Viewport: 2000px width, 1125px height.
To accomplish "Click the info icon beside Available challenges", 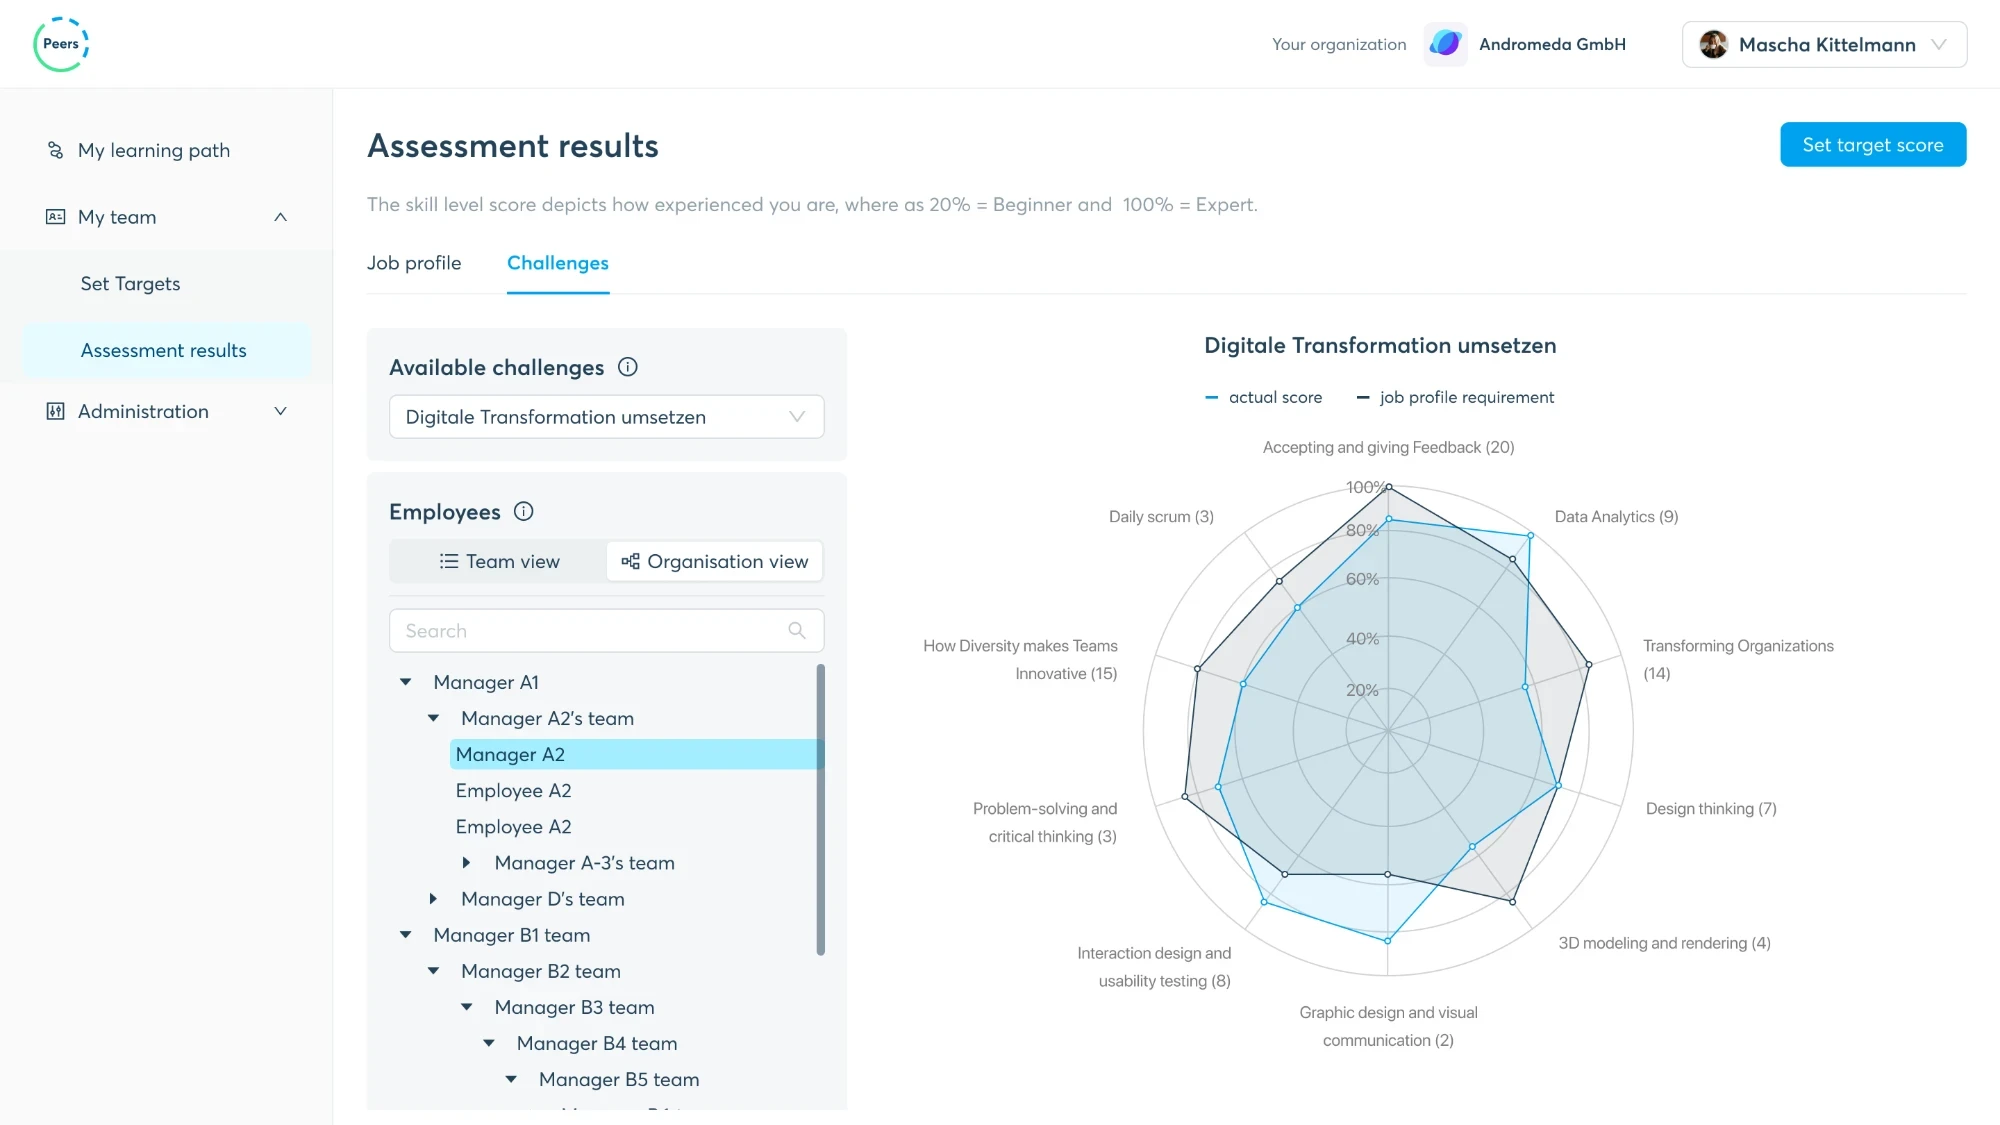I will pos(628,367).
